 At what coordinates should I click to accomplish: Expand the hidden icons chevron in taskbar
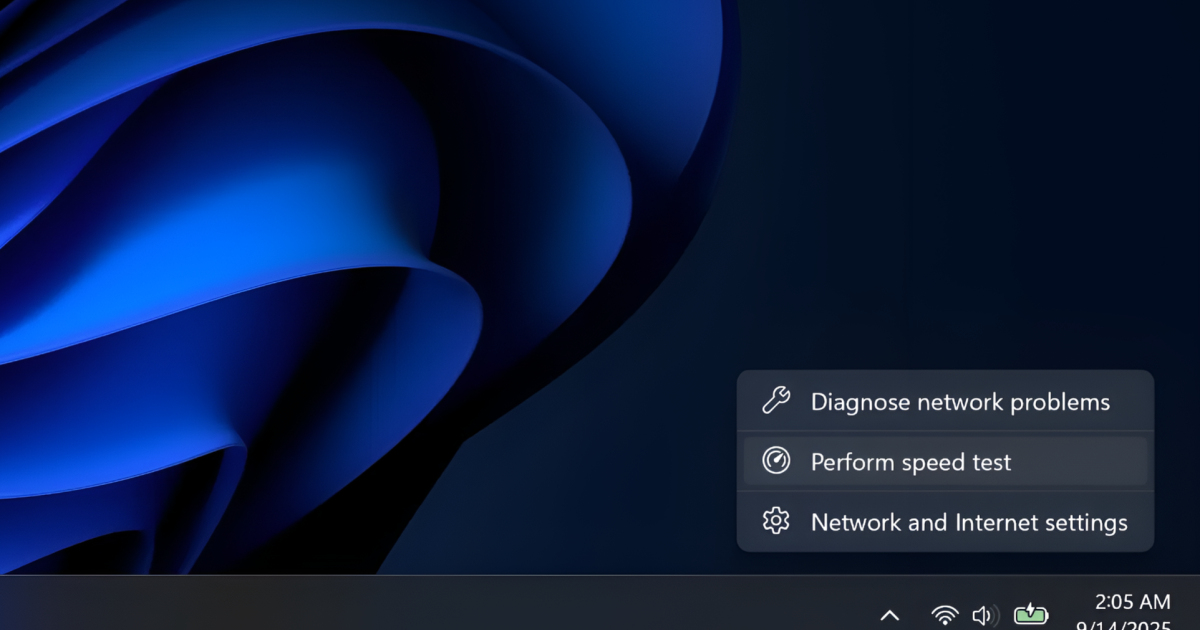coord(889,614)
